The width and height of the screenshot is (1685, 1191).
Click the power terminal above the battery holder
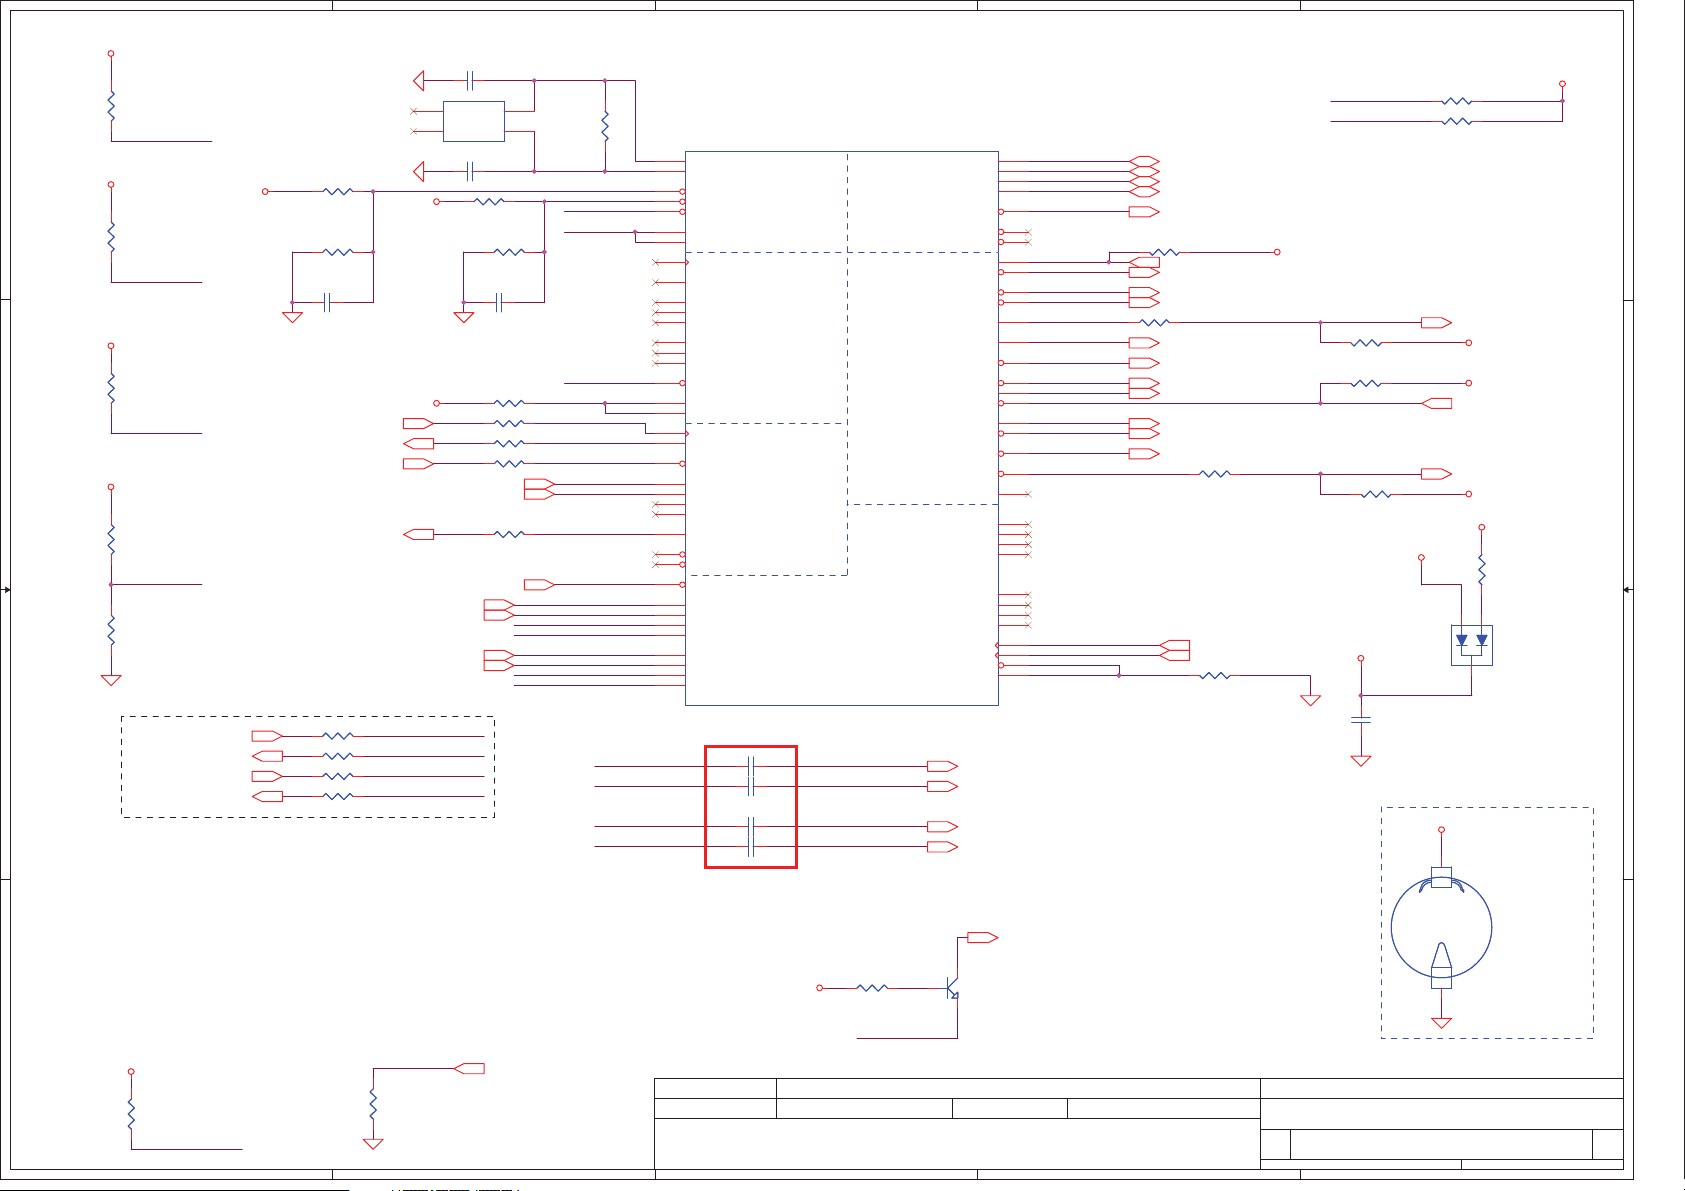(x=1441, y=829)
